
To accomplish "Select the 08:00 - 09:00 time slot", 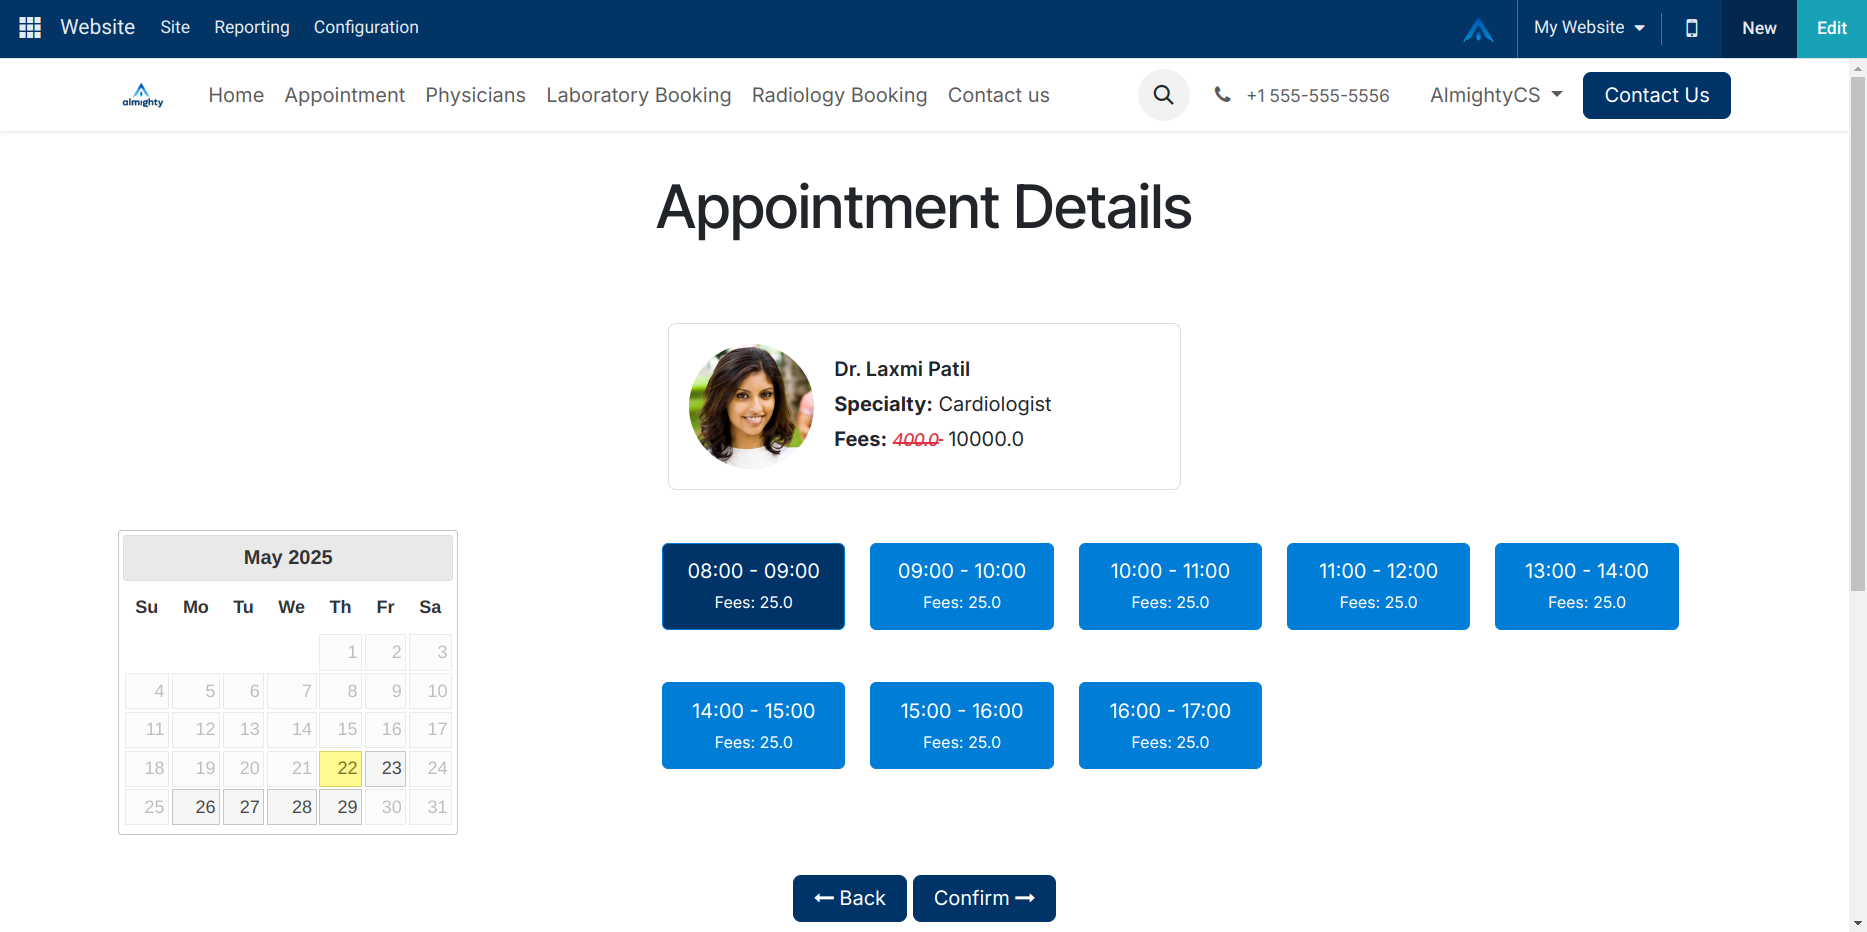I will click(x=753, y=586).
